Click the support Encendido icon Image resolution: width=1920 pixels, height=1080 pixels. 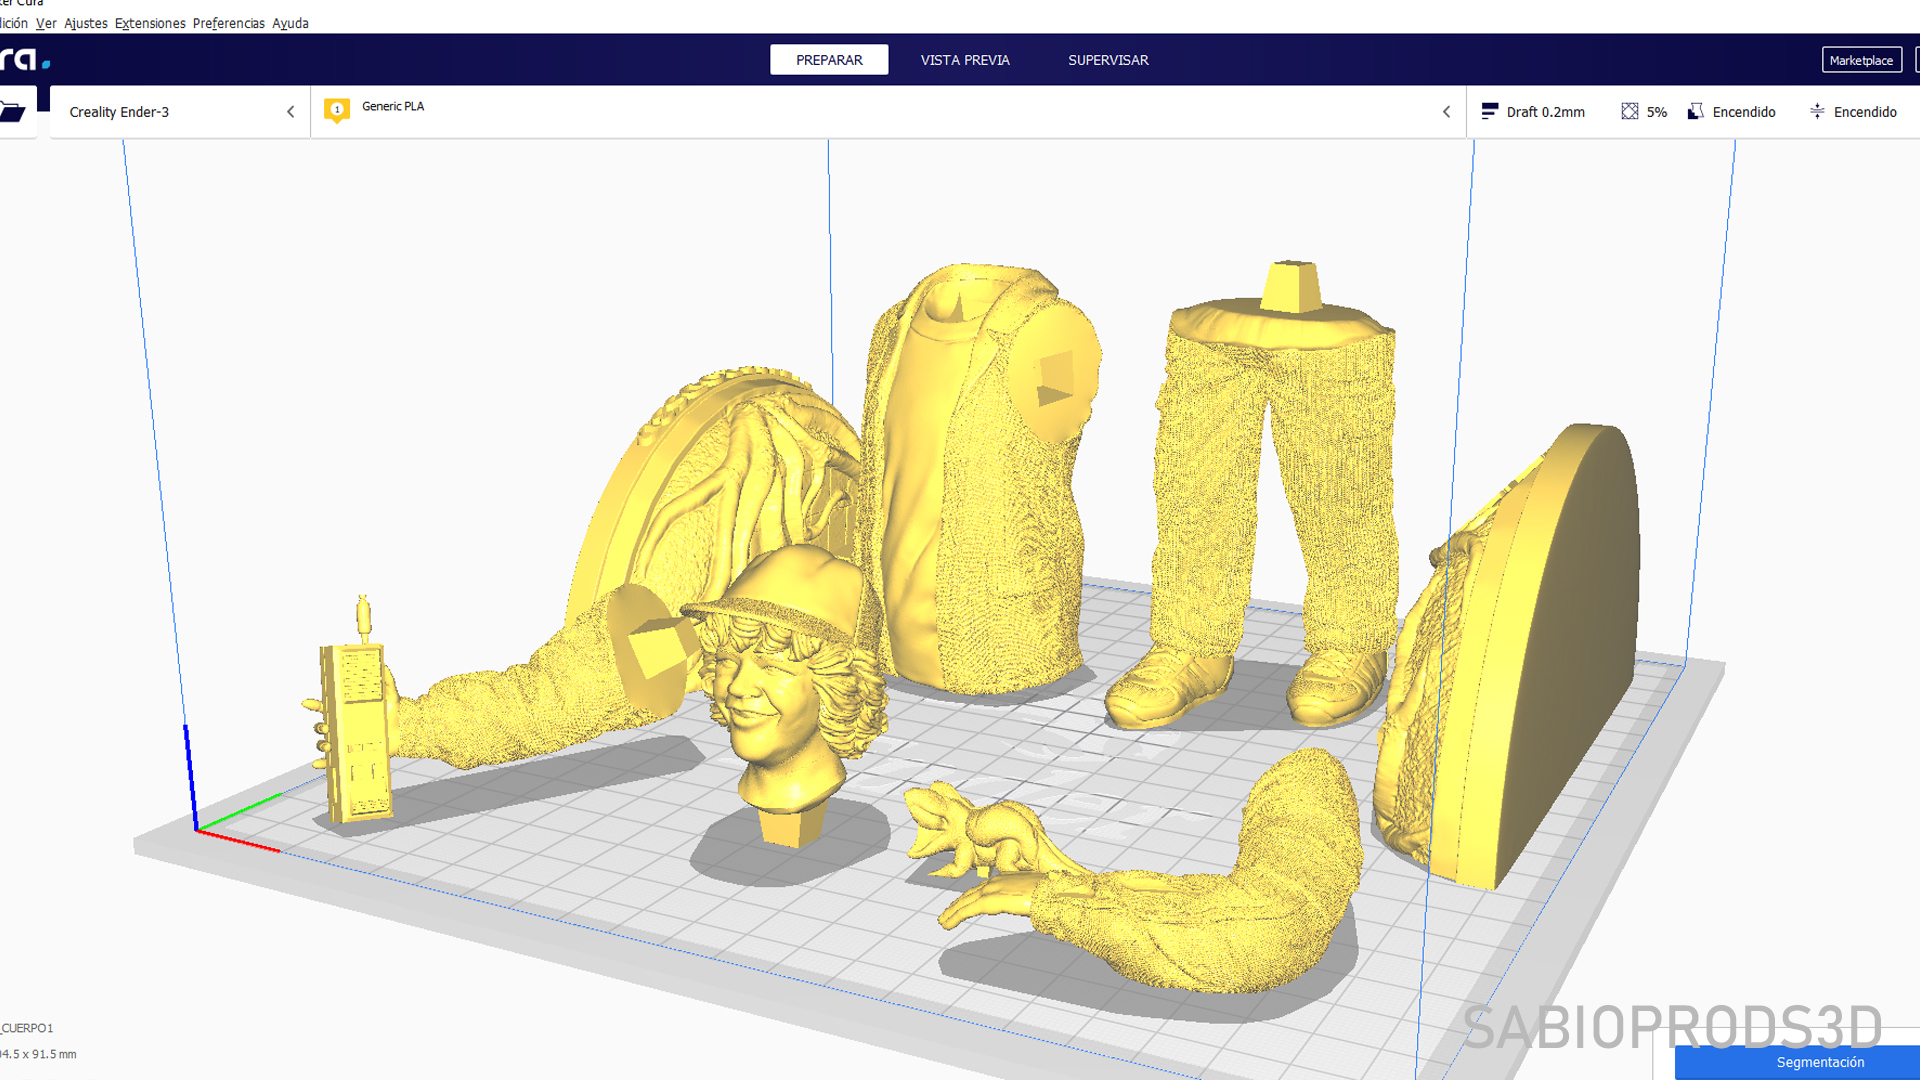tap(1695, 111)
